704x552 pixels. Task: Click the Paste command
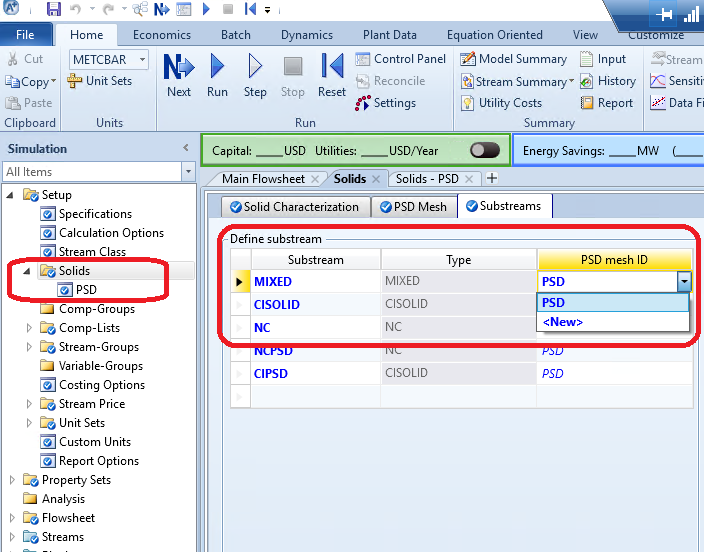pos(29,103)
